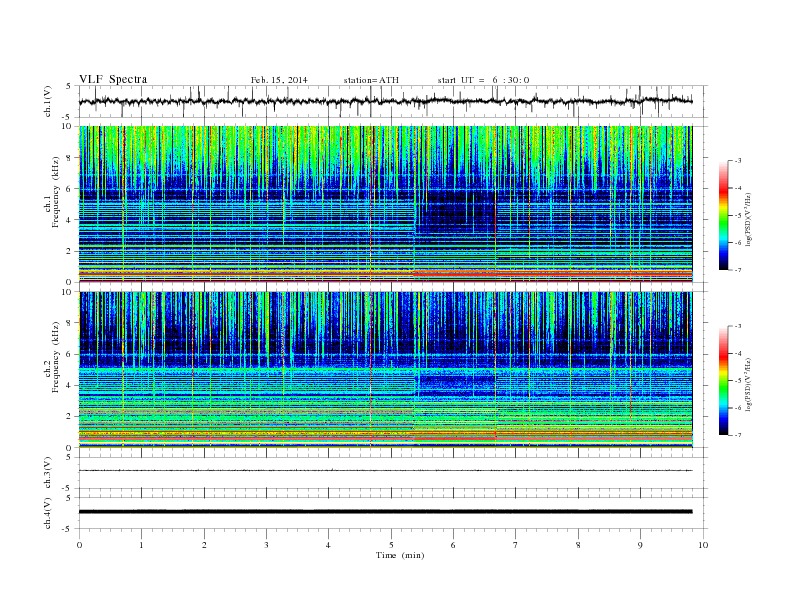Click time axis tick label "10"

click(703, 545)
